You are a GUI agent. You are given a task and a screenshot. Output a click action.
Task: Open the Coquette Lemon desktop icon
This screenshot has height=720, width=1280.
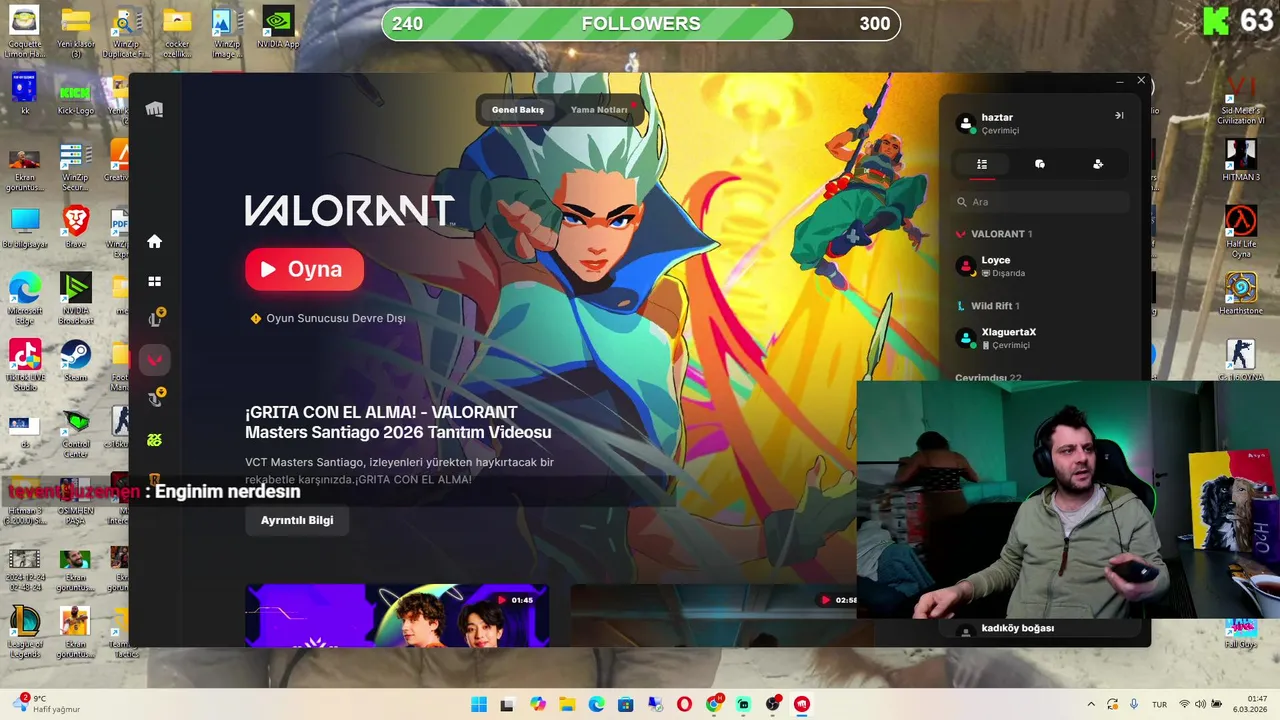[24, 30]
